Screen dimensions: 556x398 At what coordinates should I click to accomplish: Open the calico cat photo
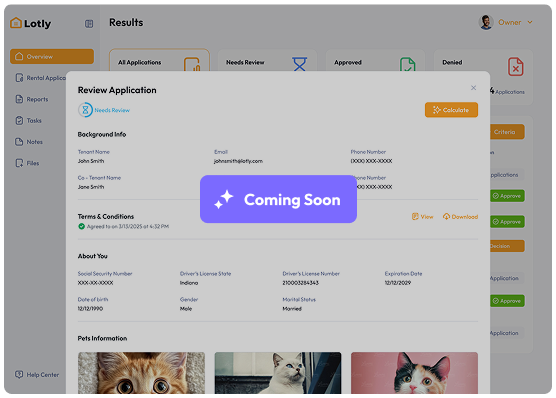415,373
